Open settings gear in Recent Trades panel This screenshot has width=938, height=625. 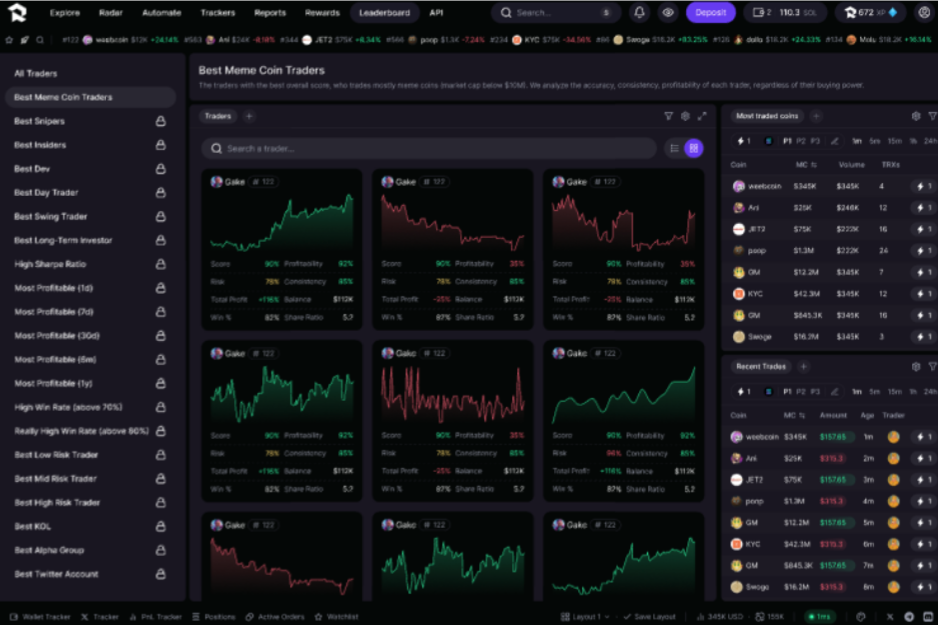point(916,367)
